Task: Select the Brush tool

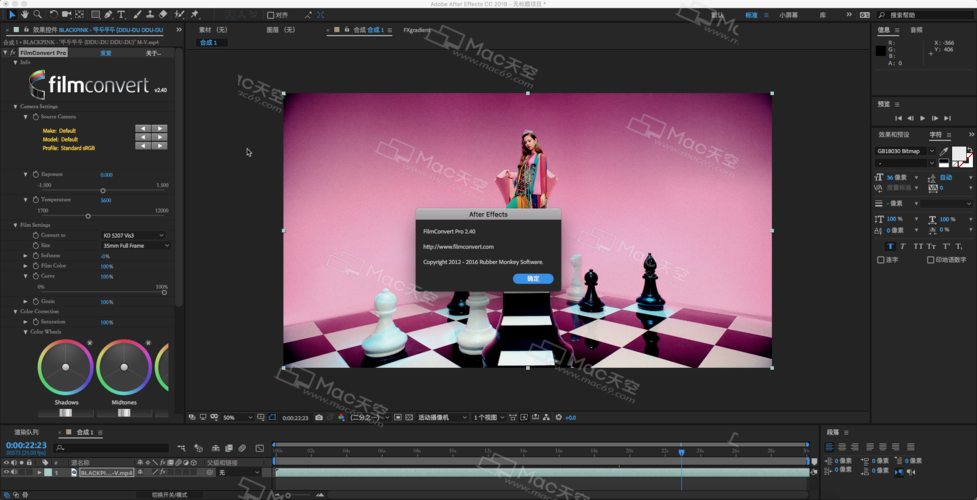Action: (x=137, y=14)
